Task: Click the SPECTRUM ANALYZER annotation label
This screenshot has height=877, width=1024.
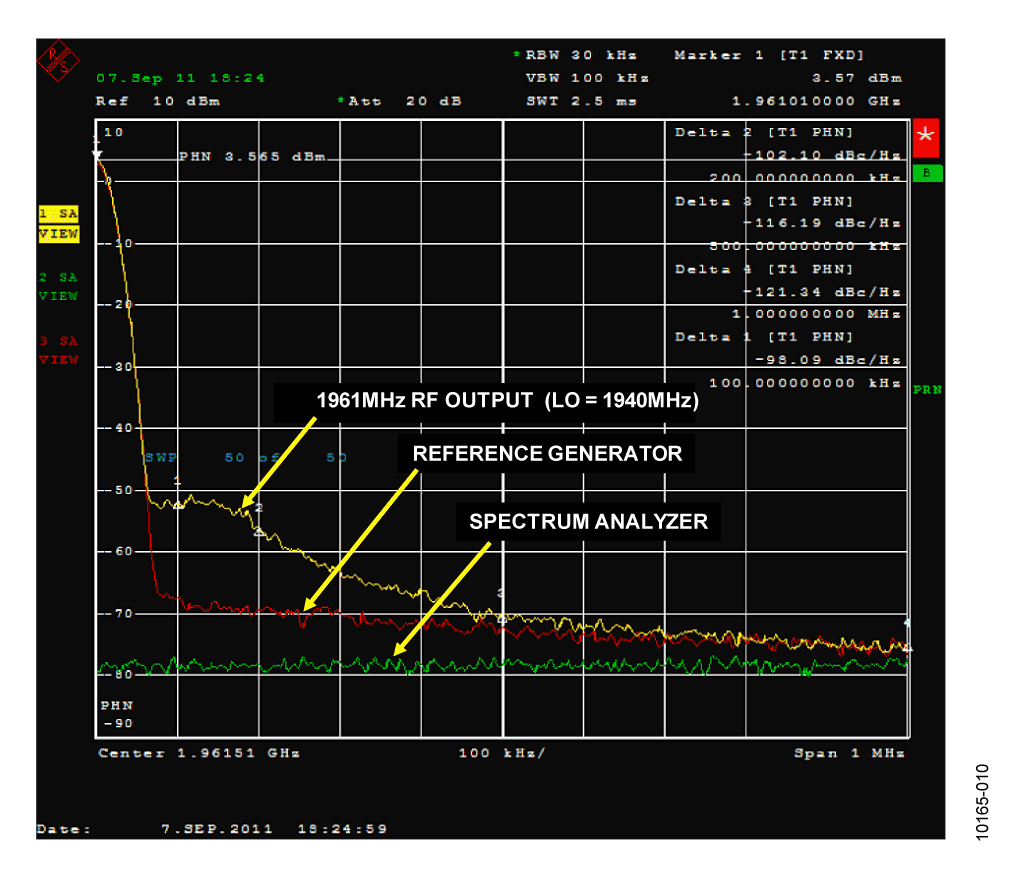Action: [588, 521]
